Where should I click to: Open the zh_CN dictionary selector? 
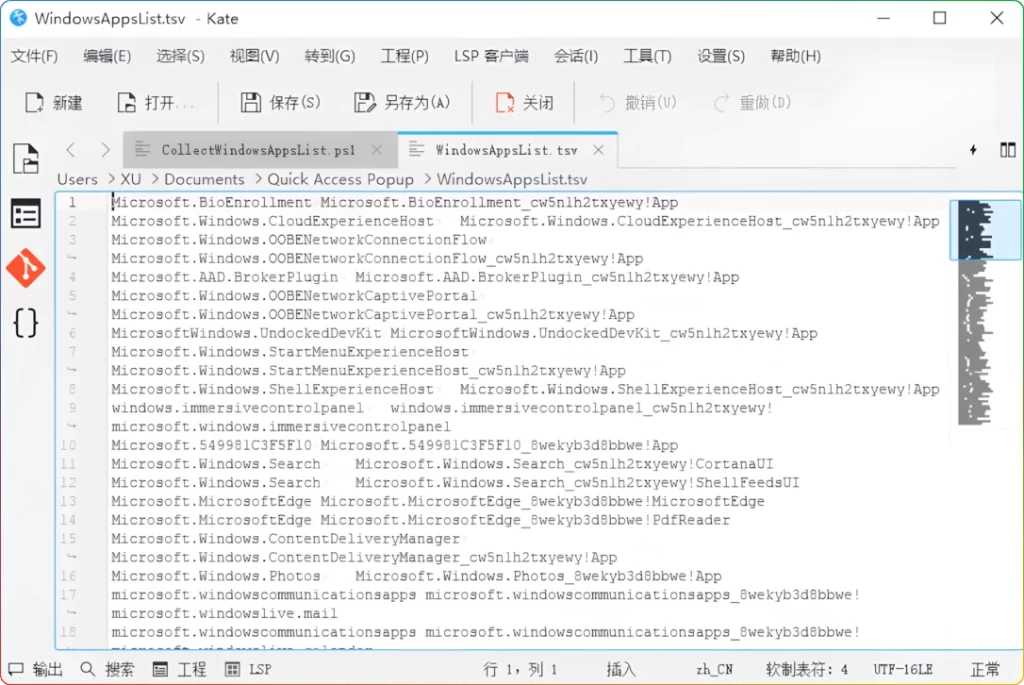713,669
